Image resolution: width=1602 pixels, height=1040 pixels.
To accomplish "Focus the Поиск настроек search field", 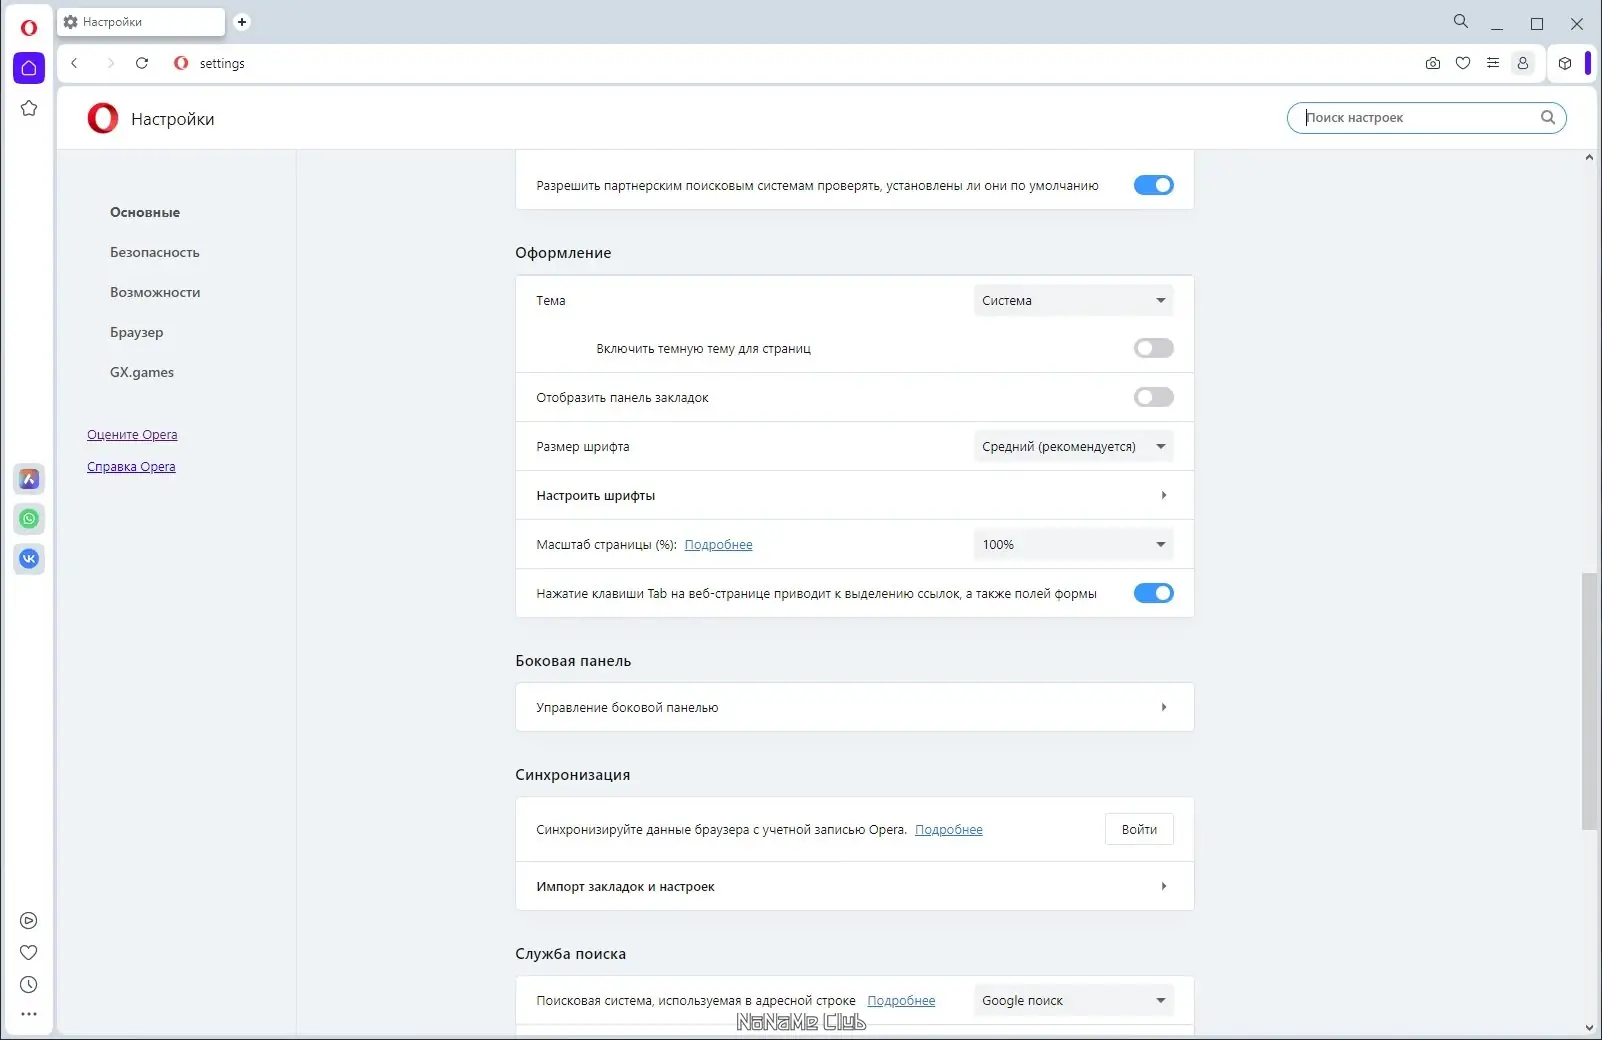I will [x=1420, y=118].
